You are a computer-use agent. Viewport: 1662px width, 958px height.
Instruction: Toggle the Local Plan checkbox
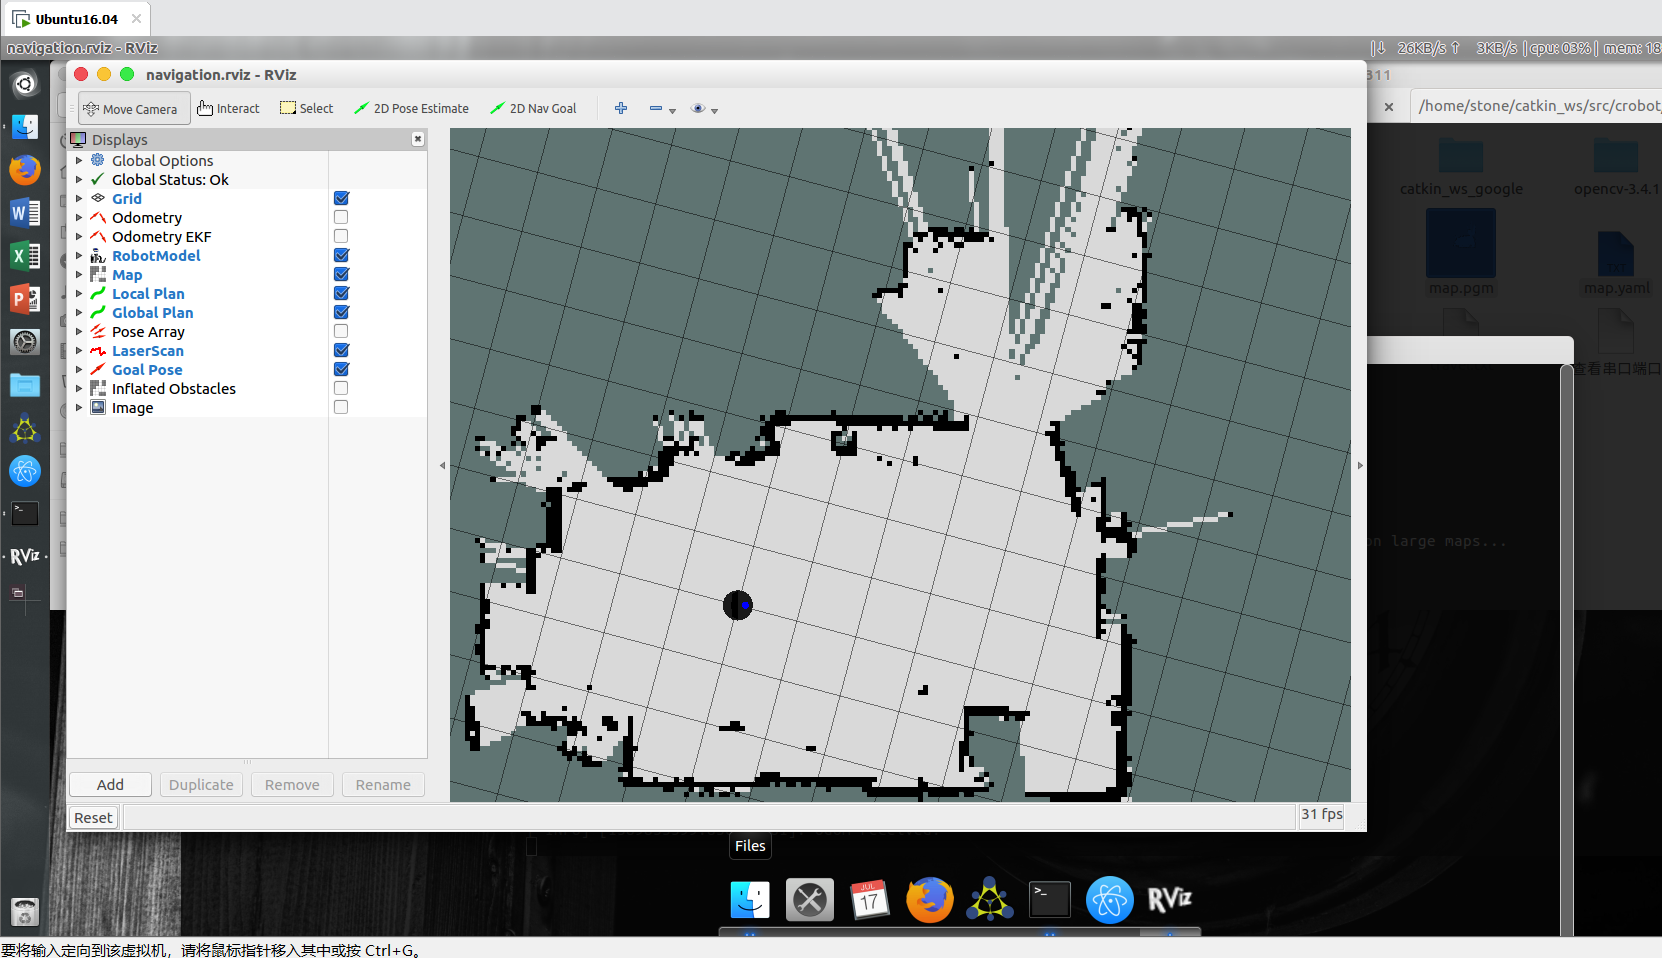click(x=341, y=294)
